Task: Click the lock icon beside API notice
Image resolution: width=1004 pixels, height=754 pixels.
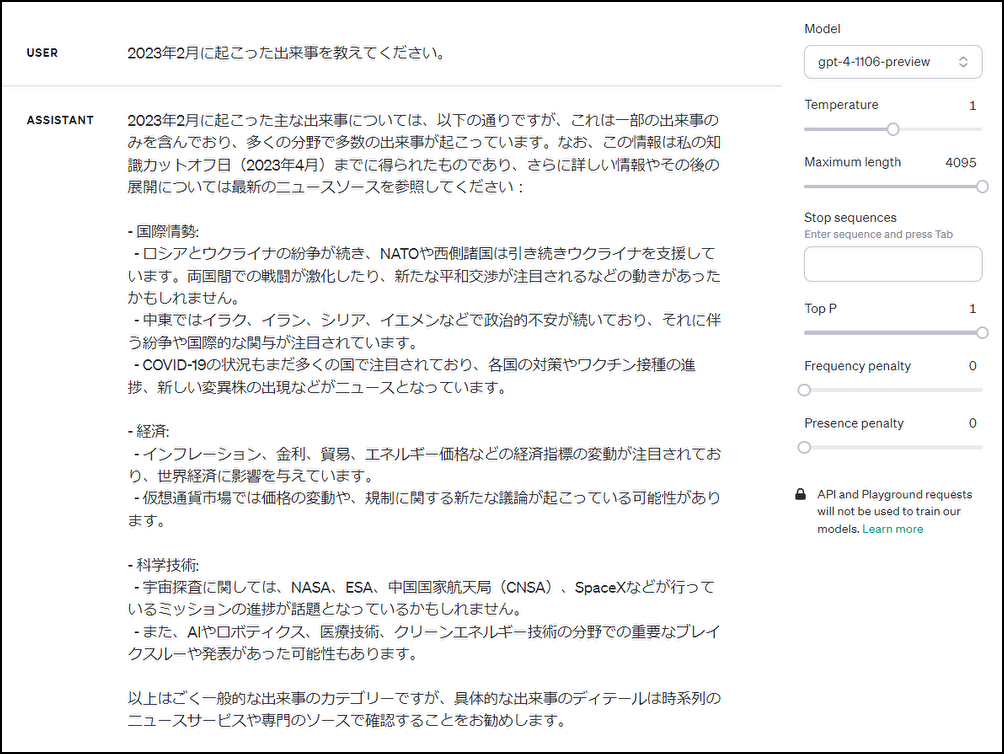Action: [x=800, y=494]
